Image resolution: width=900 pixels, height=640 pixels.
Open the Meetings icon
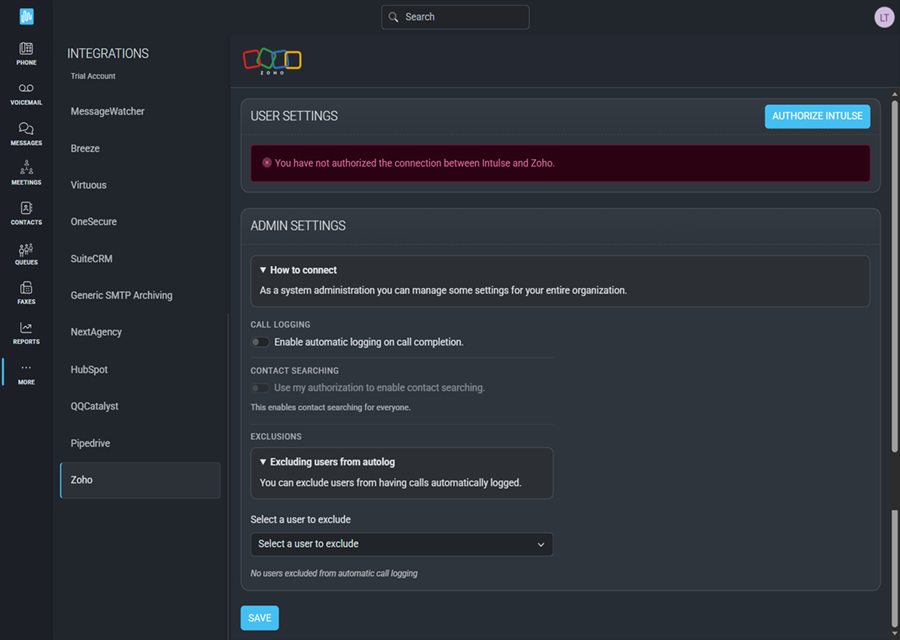[x=26, y=170]
